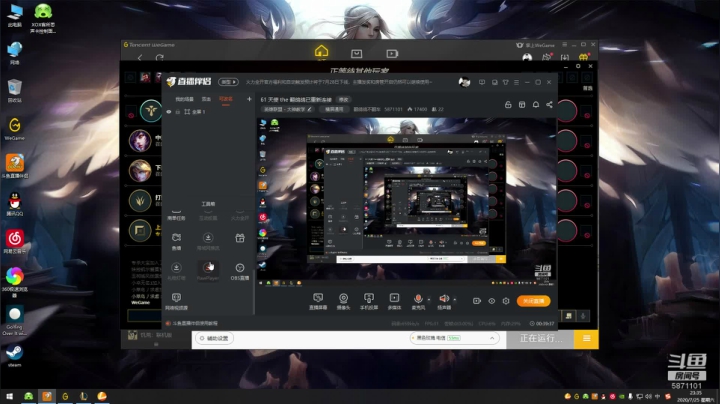Add phone screen source

point(369,301)
